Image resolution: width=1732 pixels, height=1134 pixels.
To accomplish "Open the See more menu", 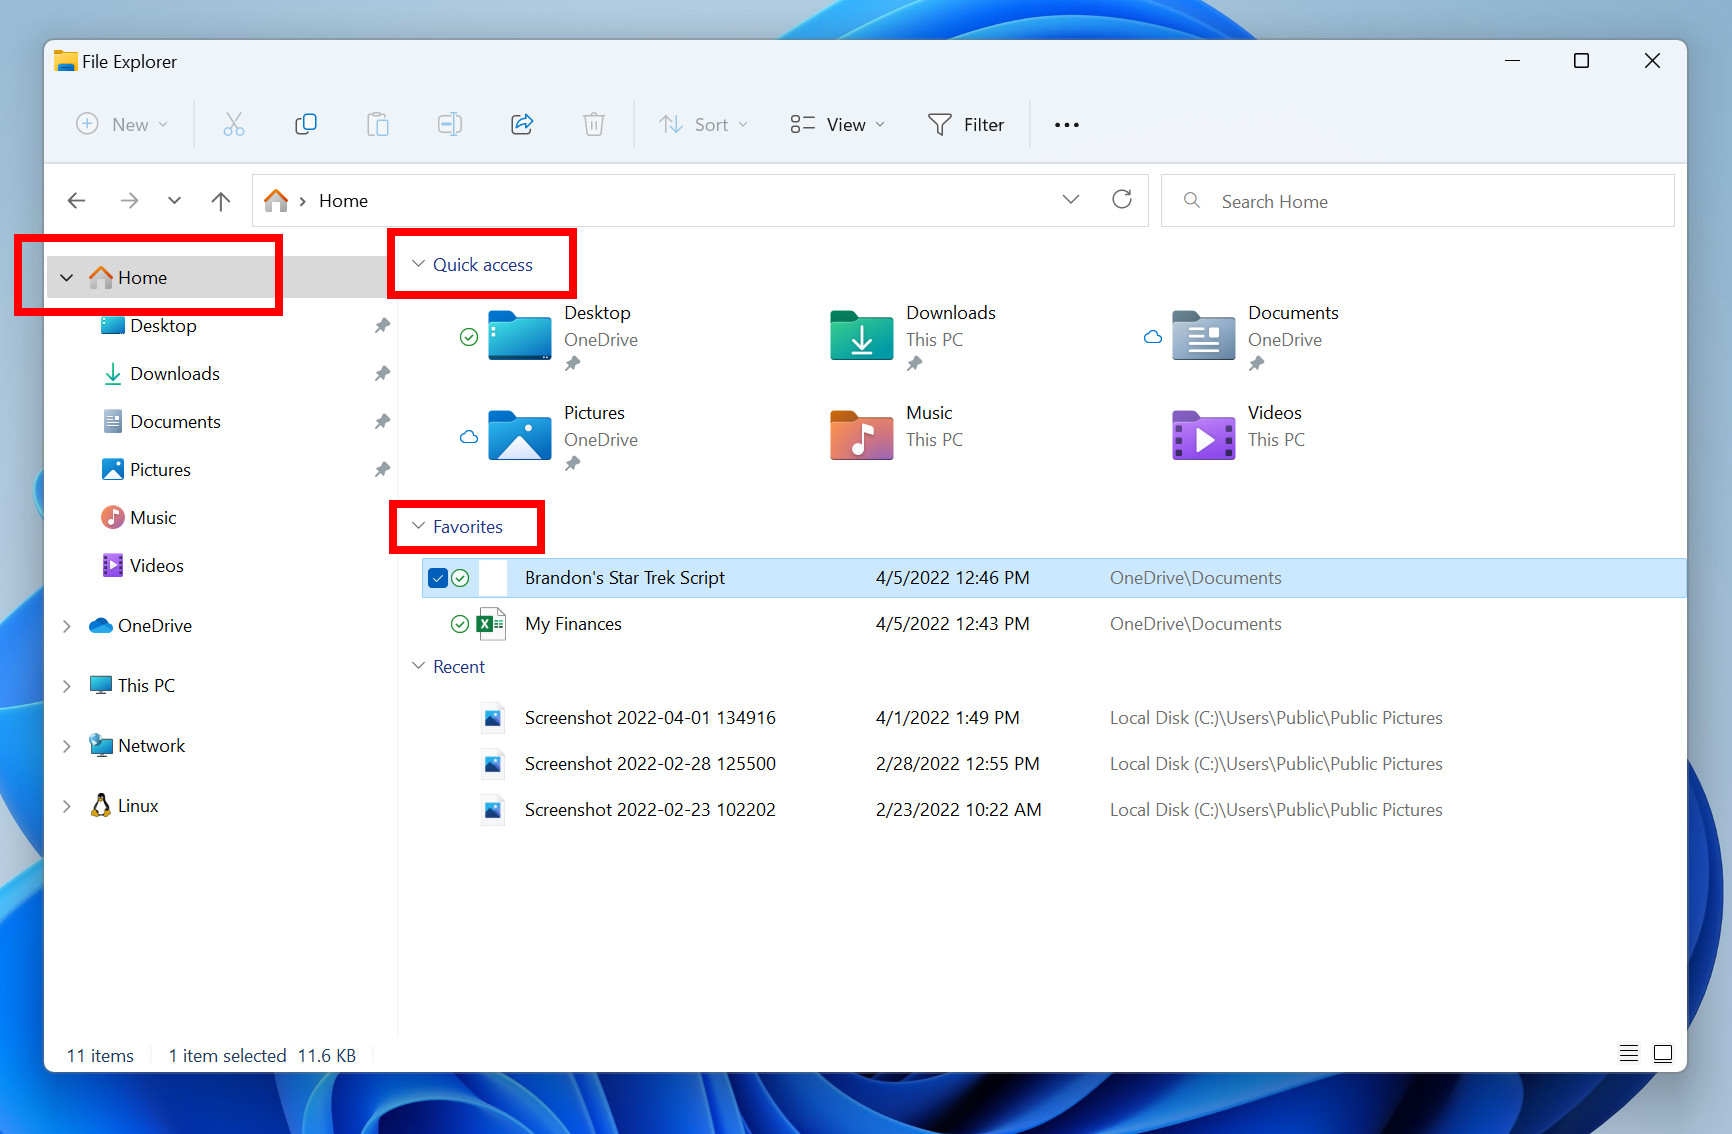I will 1066,124.
